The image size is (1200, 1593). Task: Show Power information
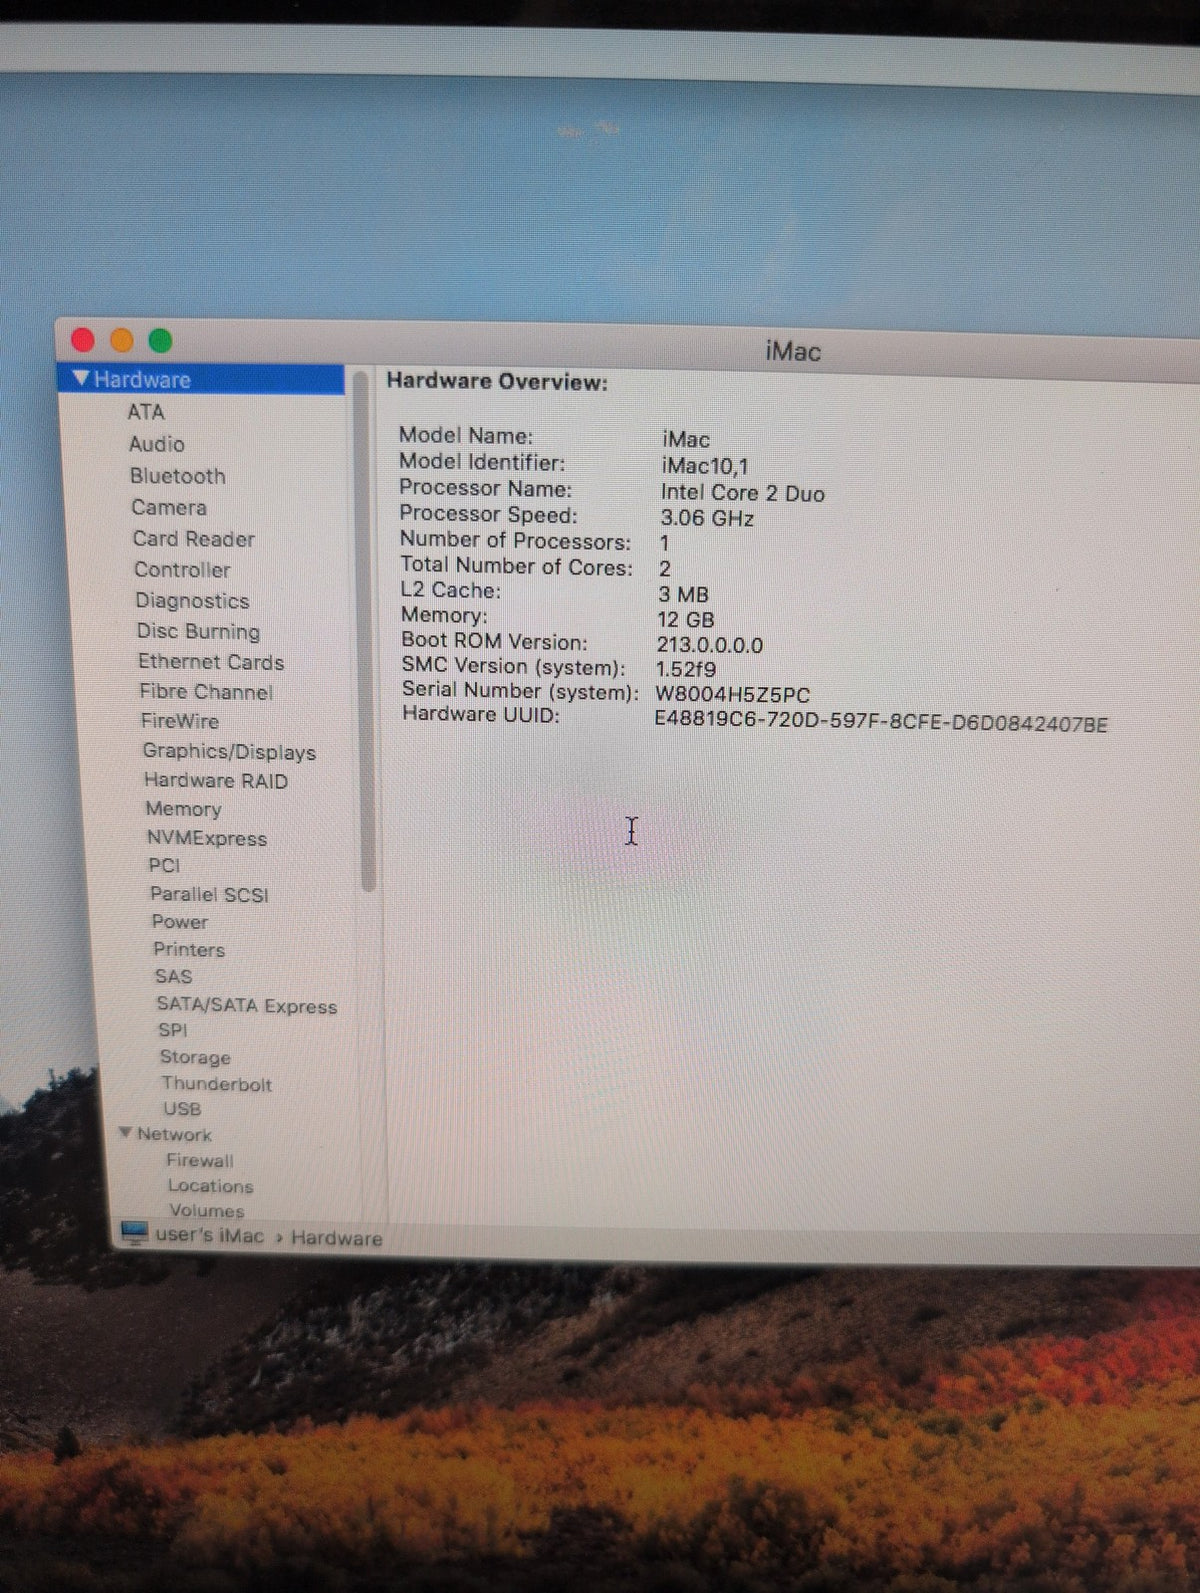pos(180,922)
